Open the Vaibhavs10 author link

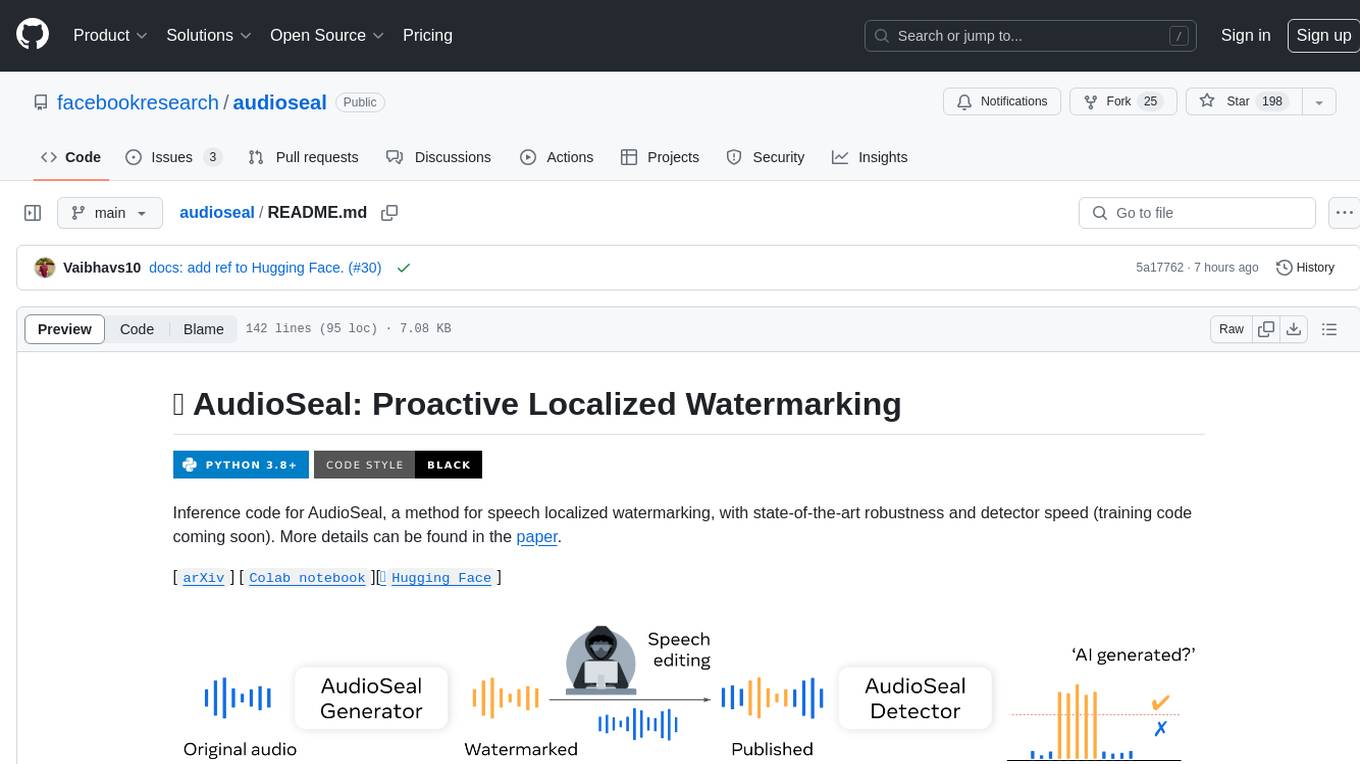pyautogui.click(x=102, y=268)
